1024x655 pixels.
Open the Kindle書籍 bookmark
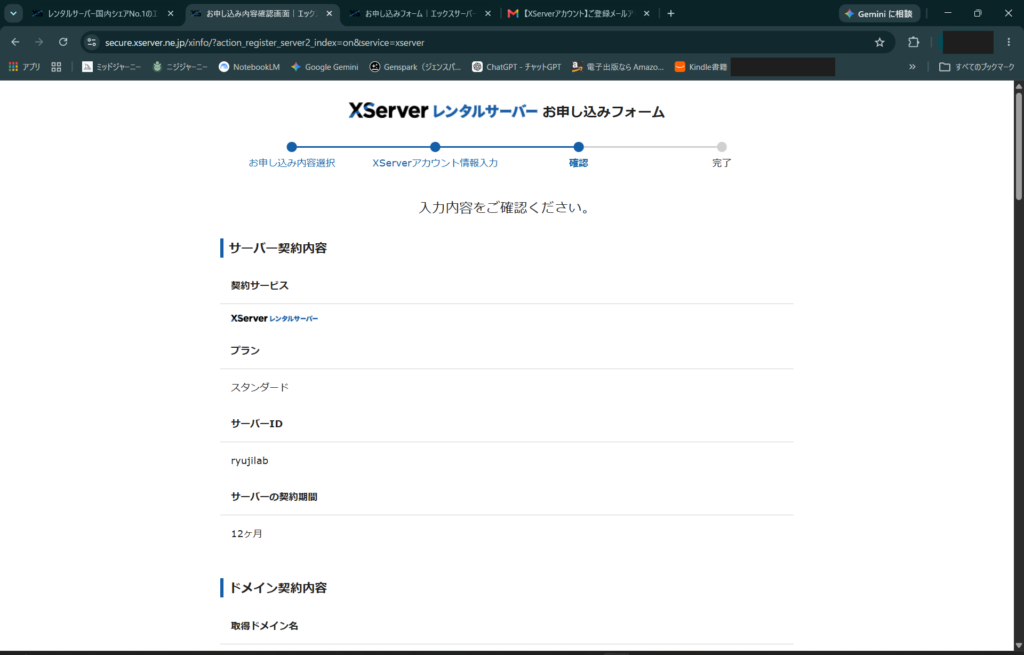coord(701,67)
